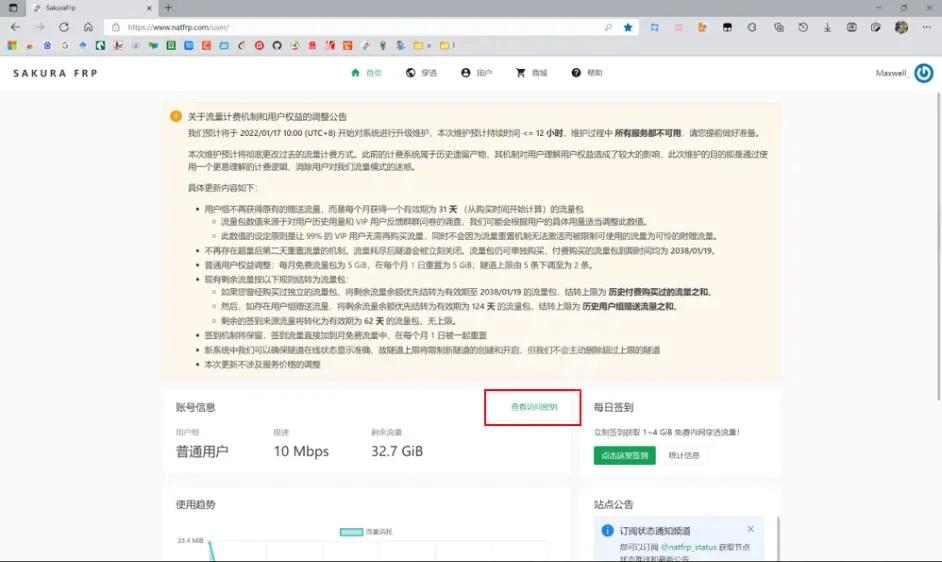Click the browser home icon
The height and width of the screenshot is (562, 942).
89,27
